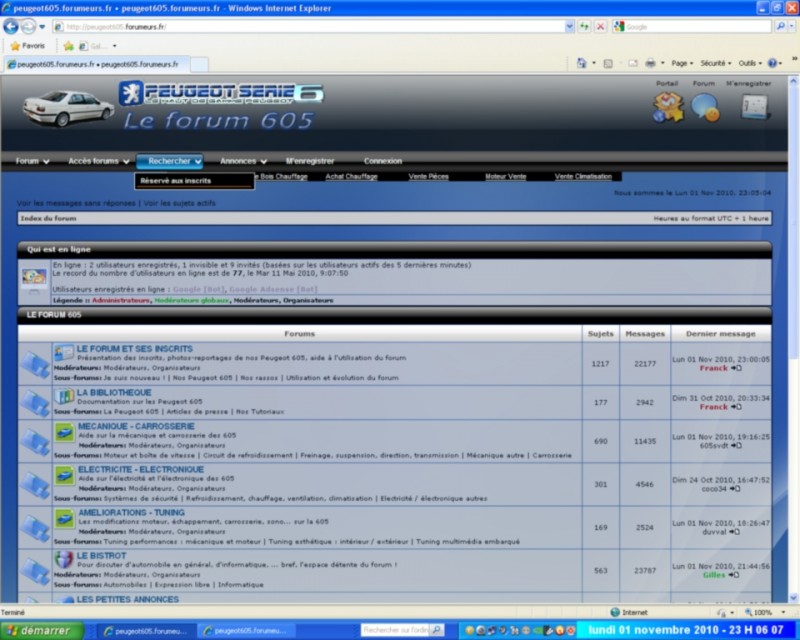Screen dimensions: 800x640
Task: Click the Windows search magnifier in taskbar
Action: pyautogui.click(x=436, y=630)
